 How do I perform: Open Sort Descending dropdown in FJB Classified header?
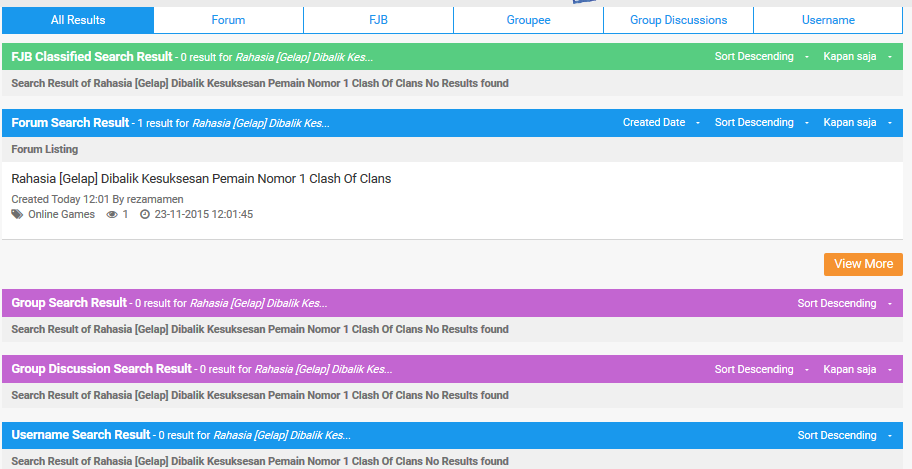point(760,57)
